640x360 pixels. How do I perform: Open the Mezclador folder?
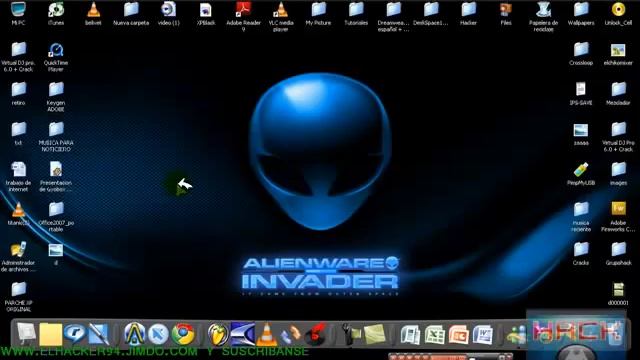click(x=618, y=90)
